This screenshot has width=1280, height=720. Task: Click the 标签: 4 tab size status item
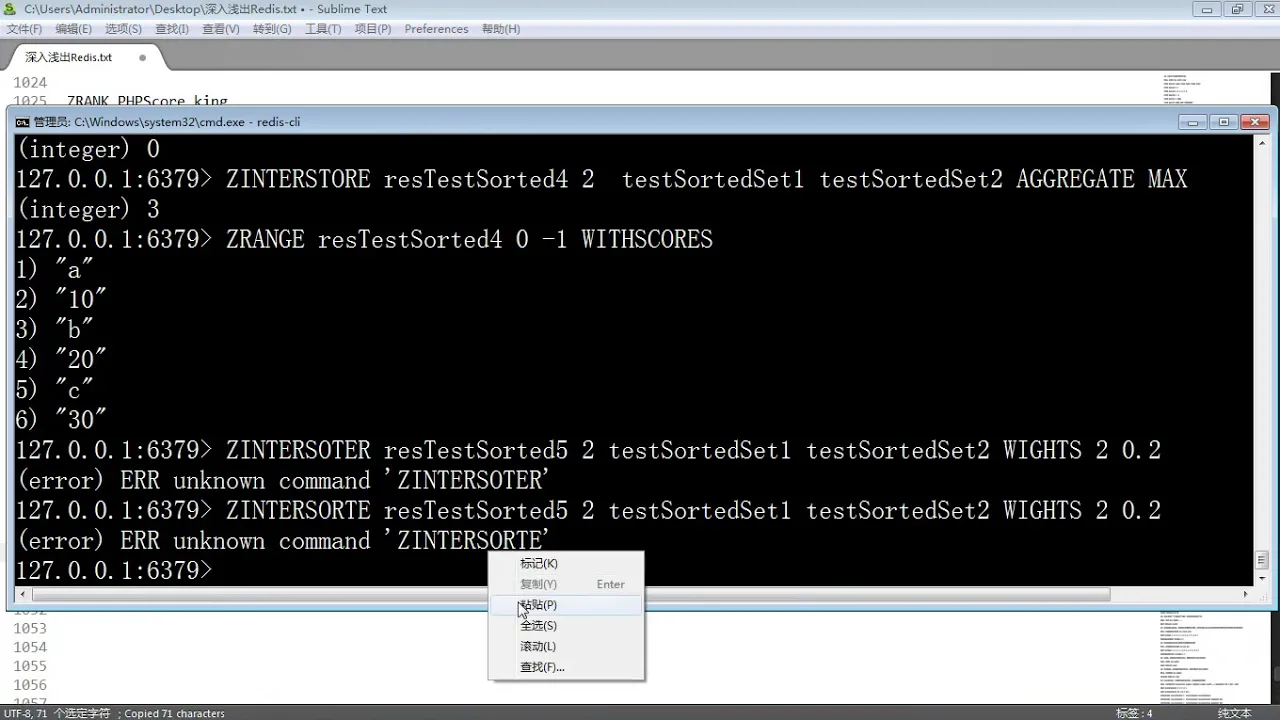(1134, 713)
